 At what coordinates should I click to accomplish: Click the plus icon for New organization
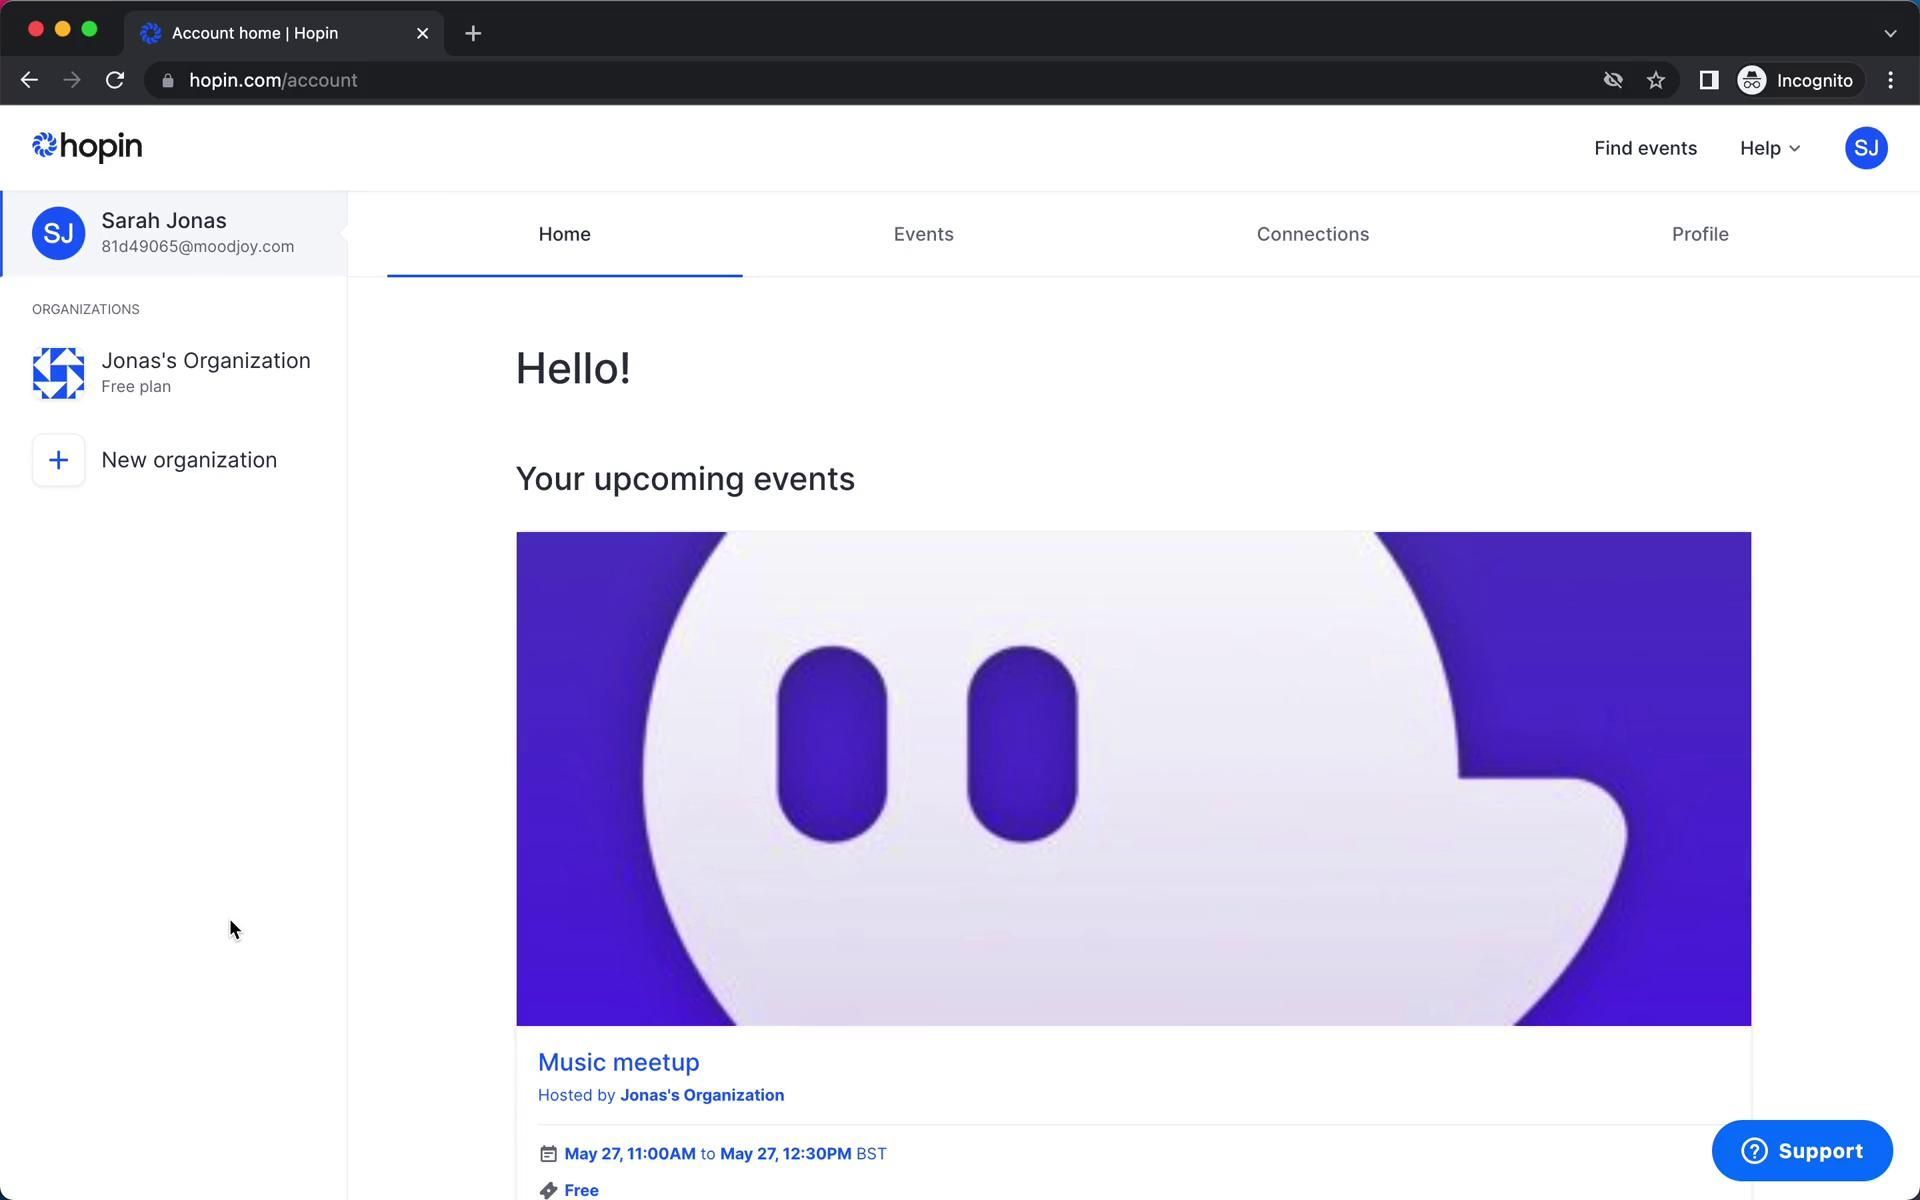(x=58, y=460)
